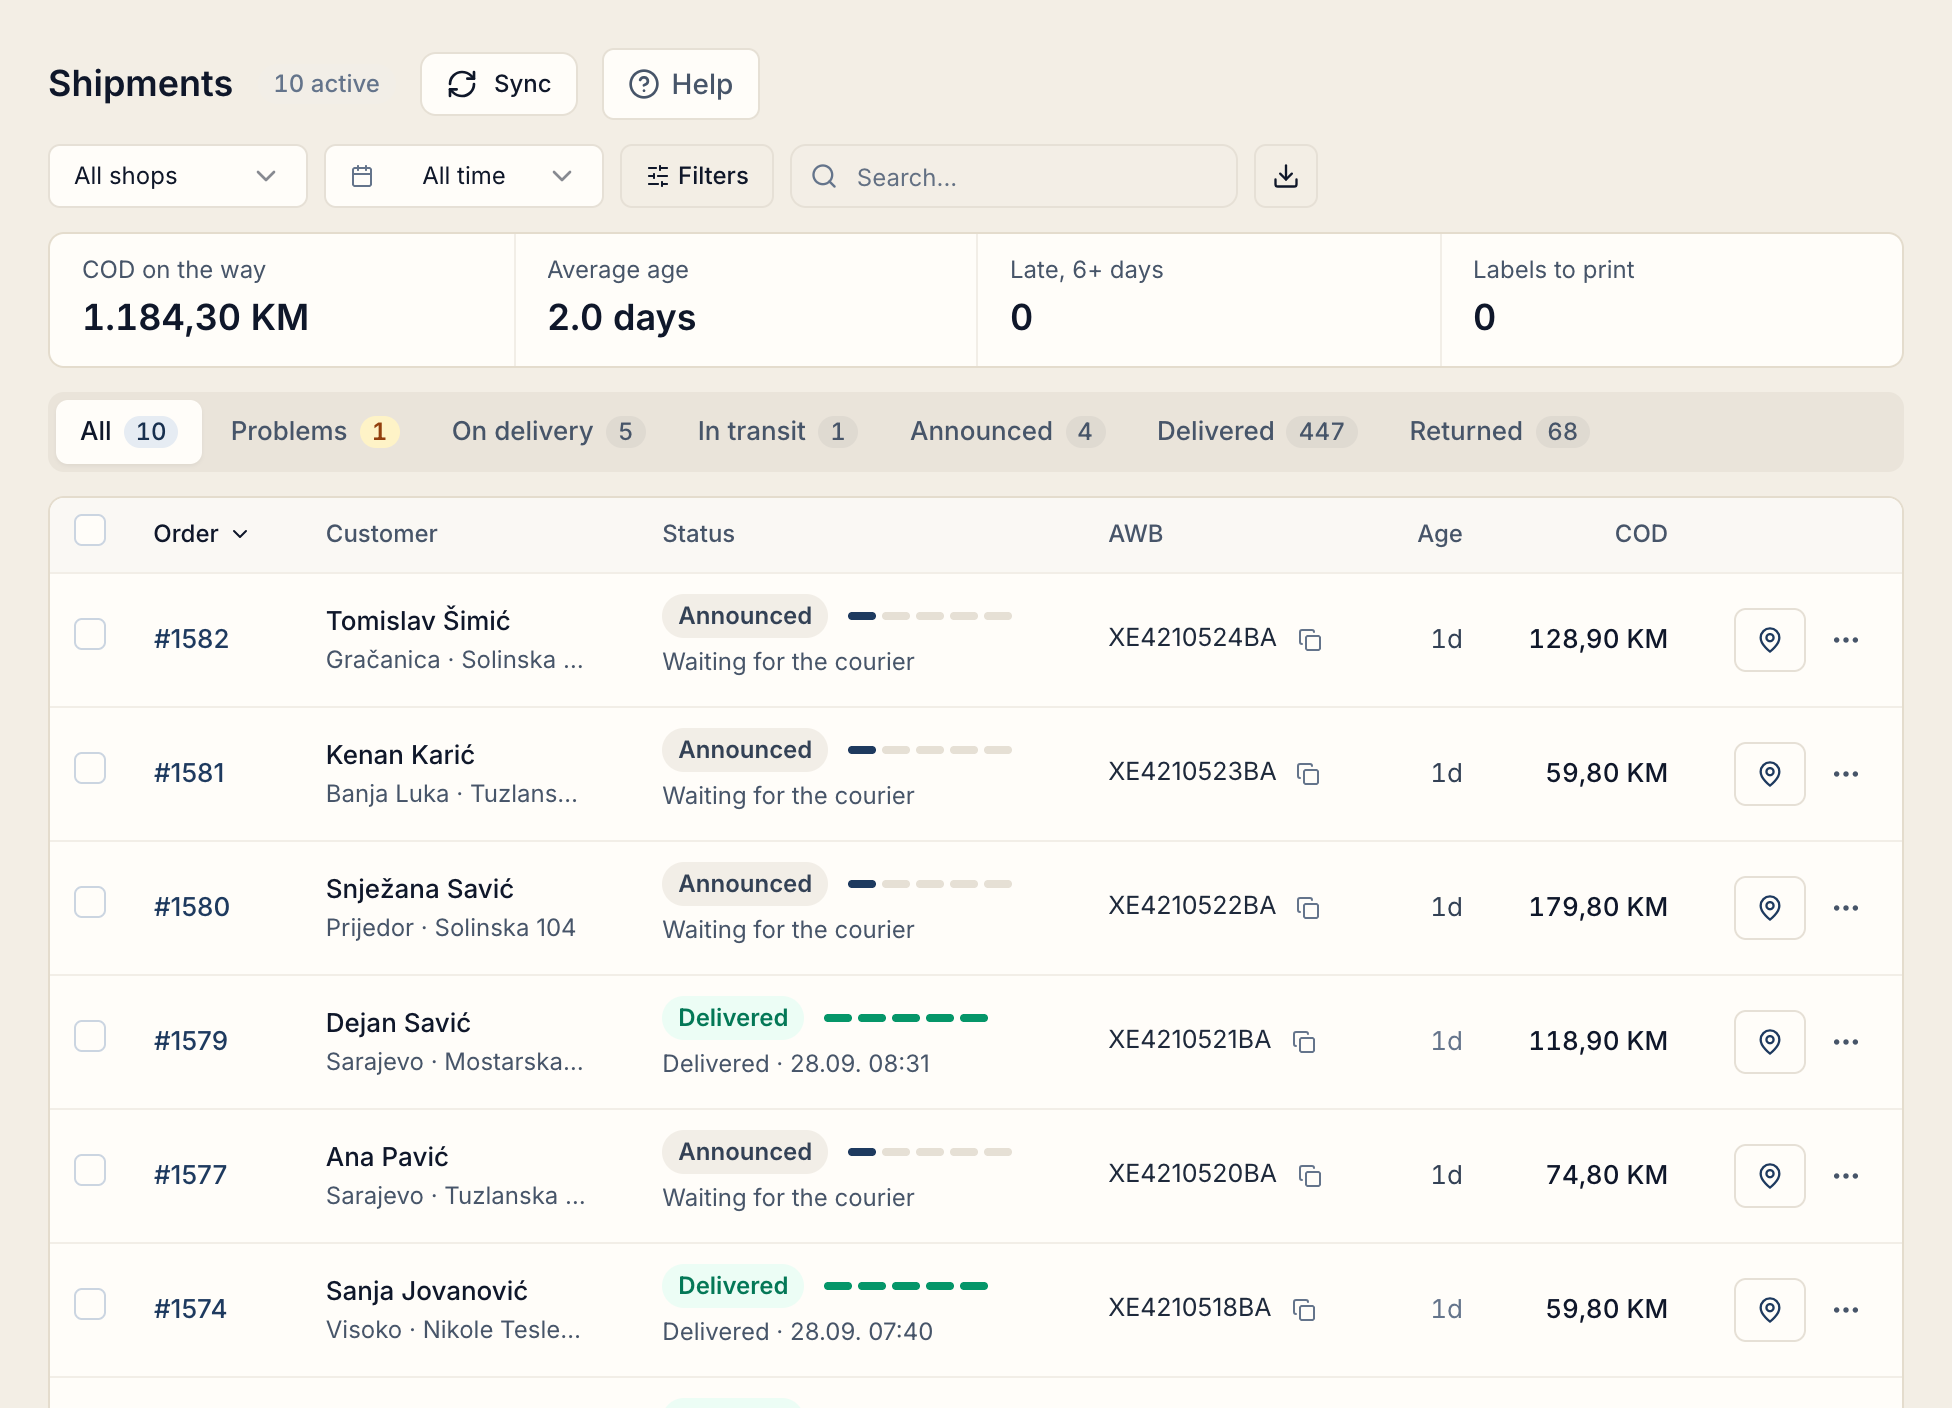
Task: Track order #1579 with location pin
Action: [1769, 1042]
